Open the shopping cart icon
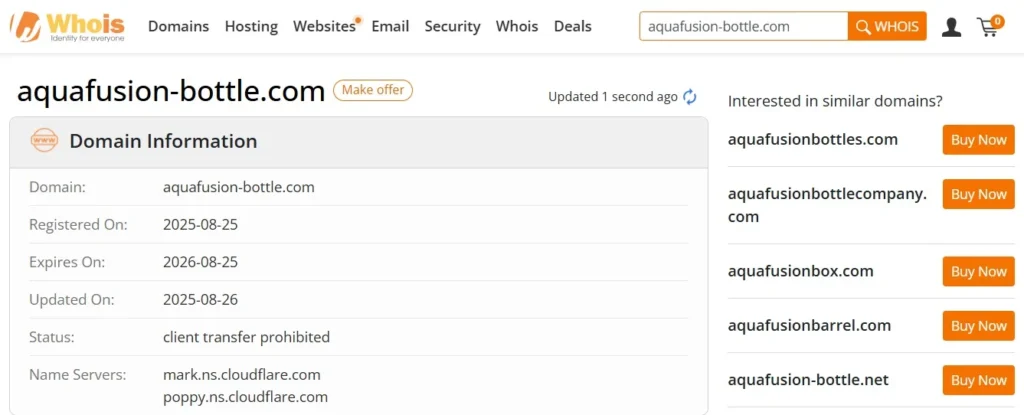 pos(989,26)
